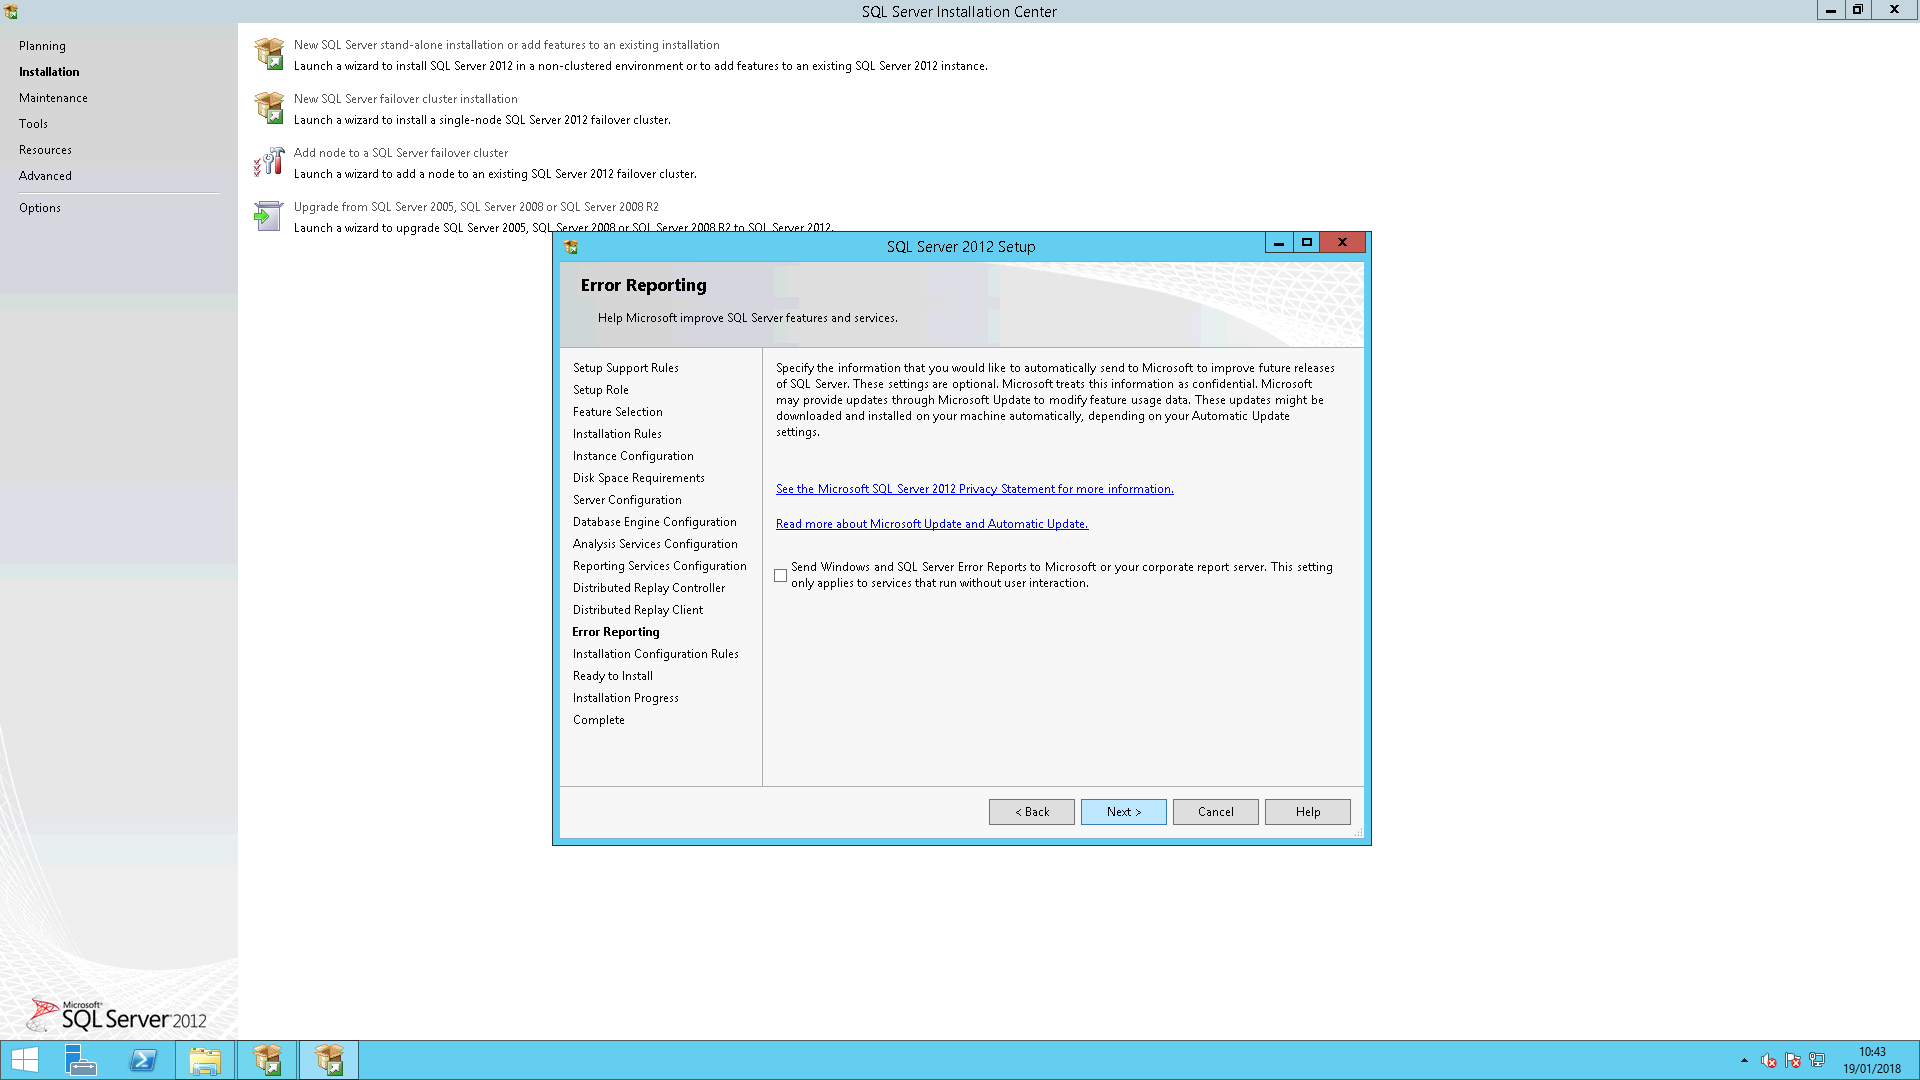1920x1080 pixels.
Task: Click New SQL Server stand-alone installation link
Action: coord(507,45)
